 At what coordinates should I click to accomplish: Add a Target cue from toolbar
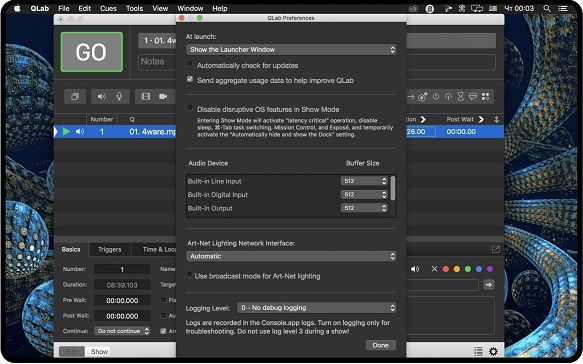click(423, 97)
